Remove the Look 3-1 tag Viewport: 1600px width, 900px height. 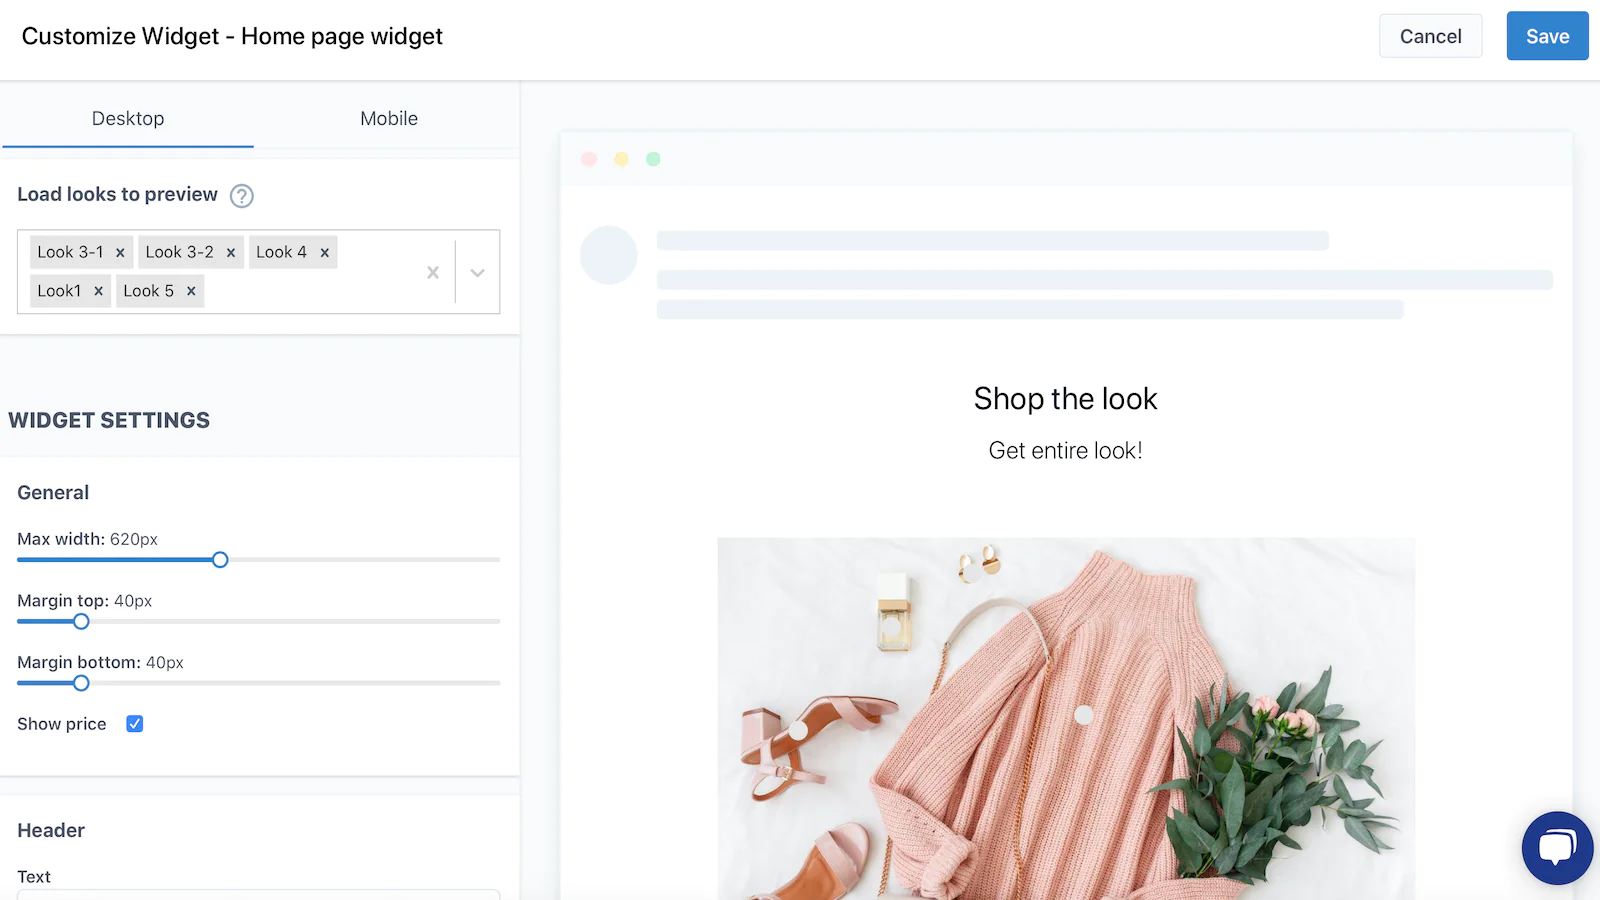pos(120,253)
